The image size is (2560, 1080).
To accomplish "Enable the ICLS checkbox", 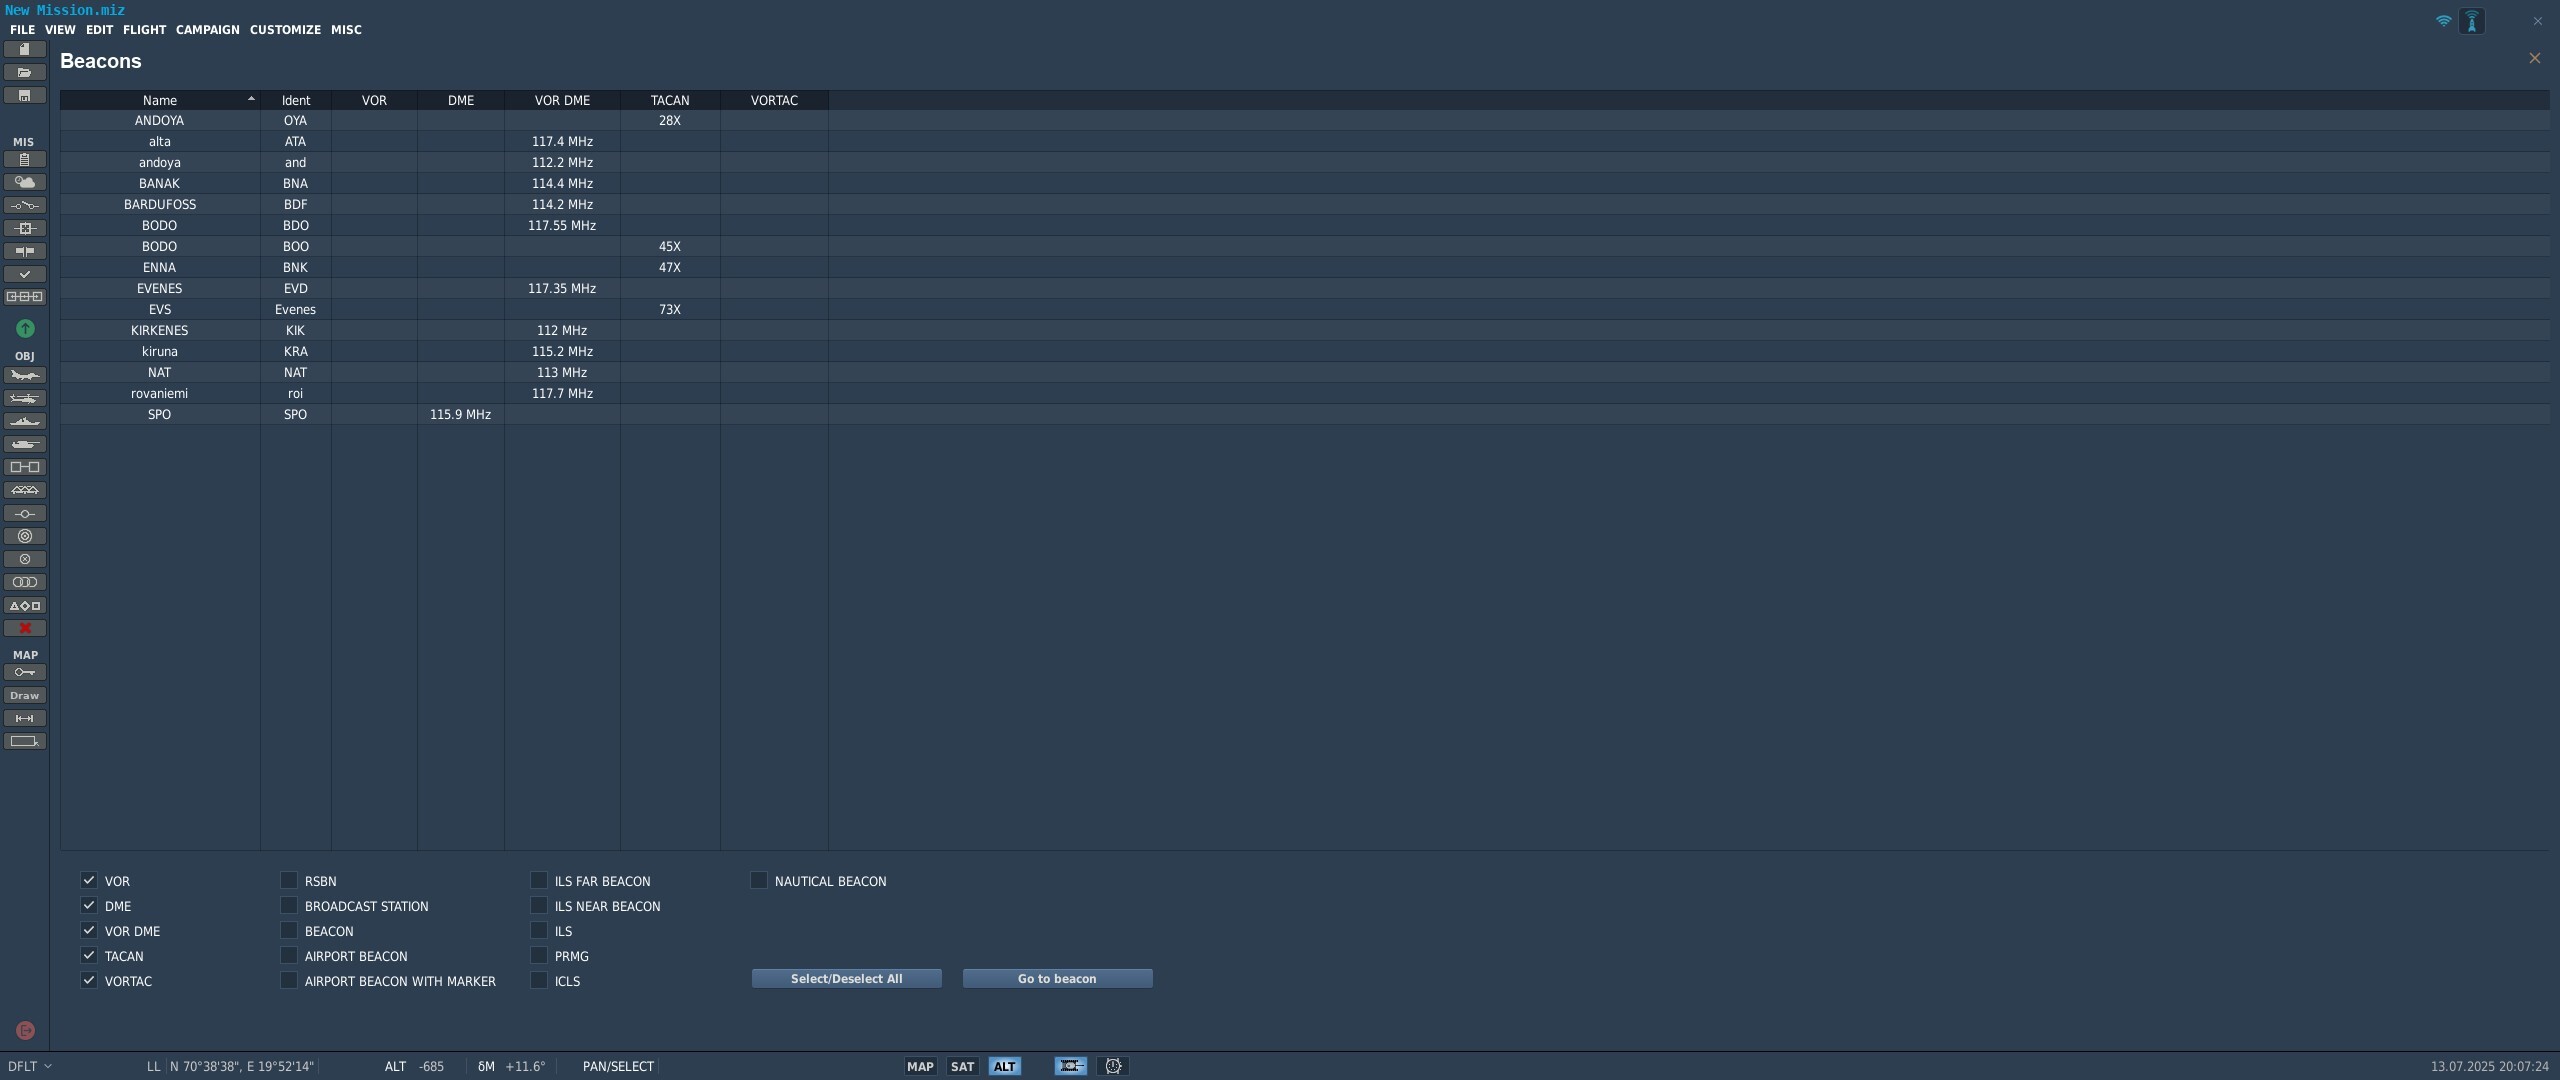I will pyautogui.click(x=539, y=980).
